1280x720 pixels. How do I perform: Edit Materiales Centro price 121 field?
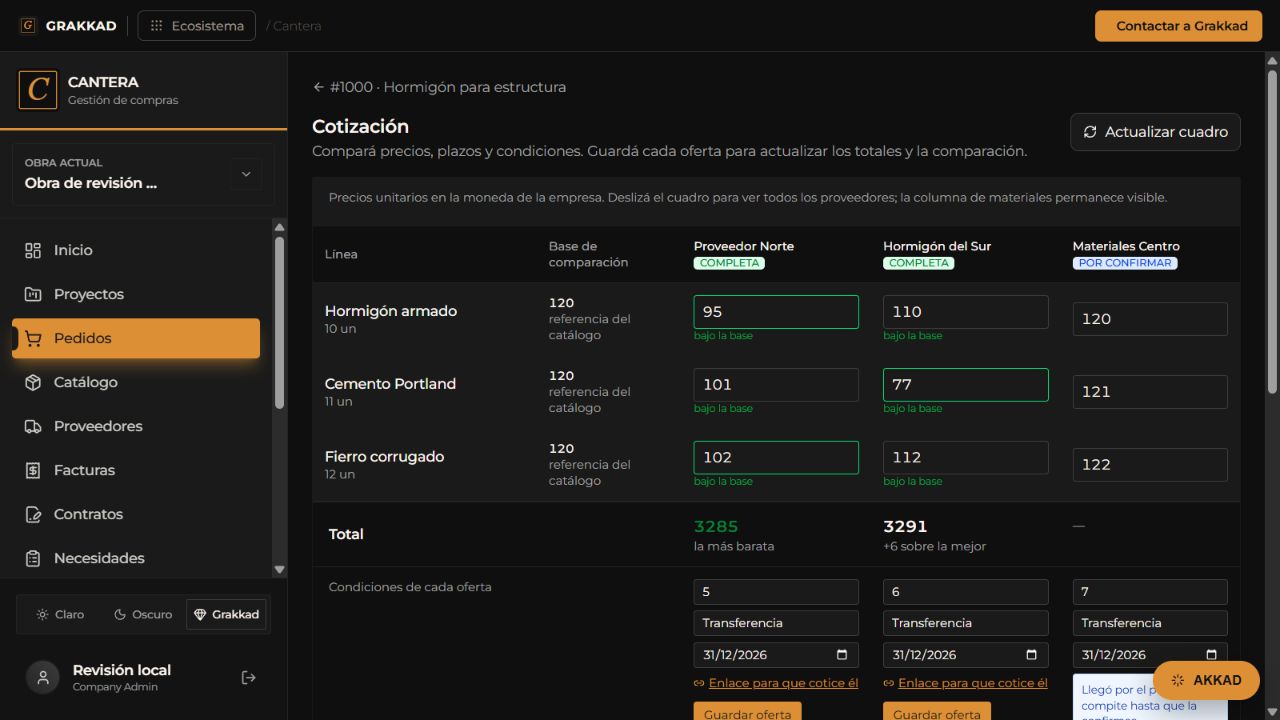pos(1150,392)
